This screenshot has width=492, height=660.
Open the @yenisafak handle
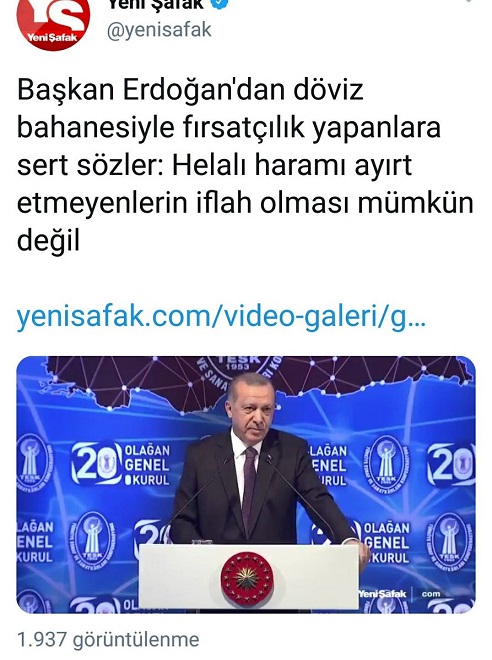(x=159, y=30)
